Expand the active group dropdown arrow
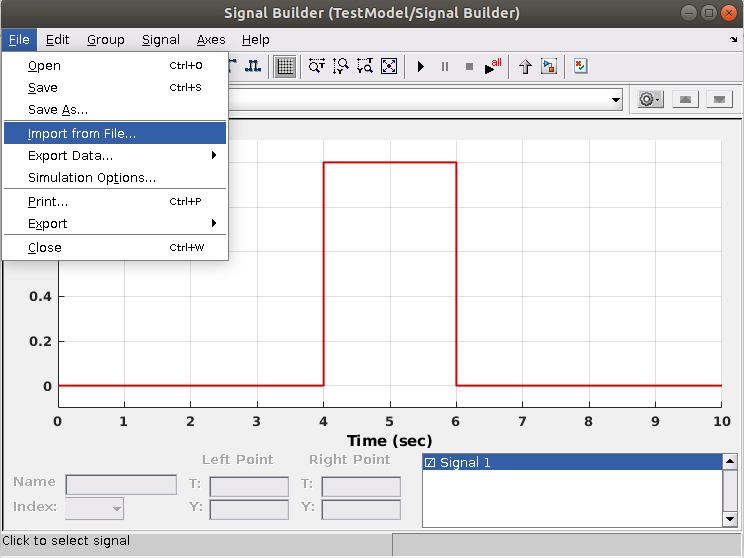The height and width of the screenshot is (558, 744). coord(615,100)
